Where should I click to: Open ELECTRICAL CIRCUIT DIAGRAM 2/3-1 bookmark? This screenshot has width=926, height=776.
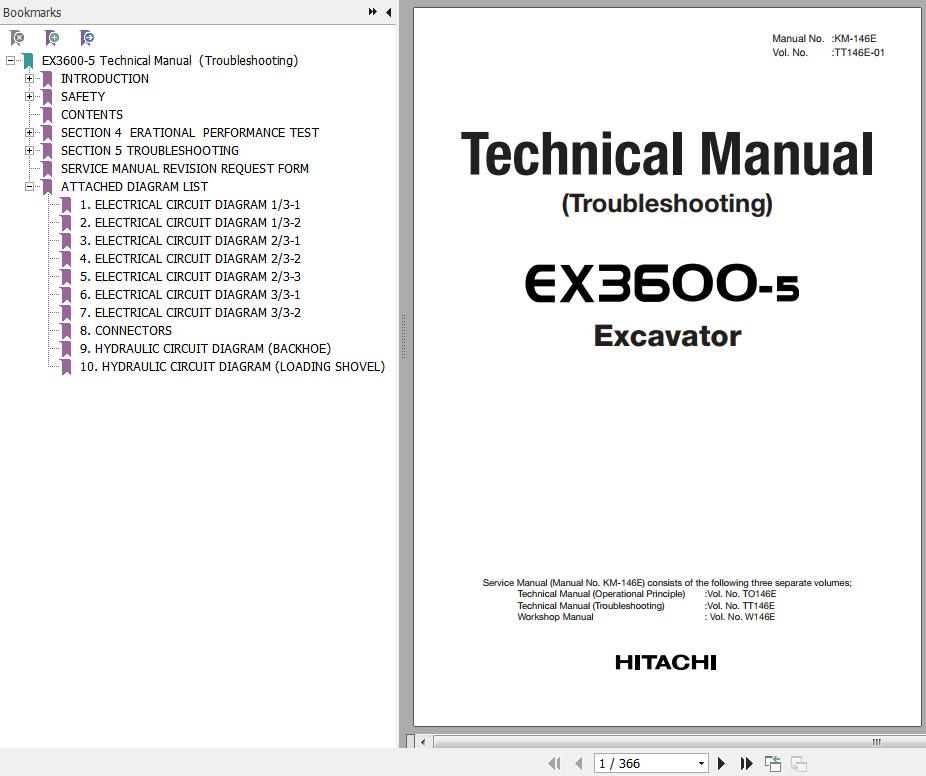[190, 241]
